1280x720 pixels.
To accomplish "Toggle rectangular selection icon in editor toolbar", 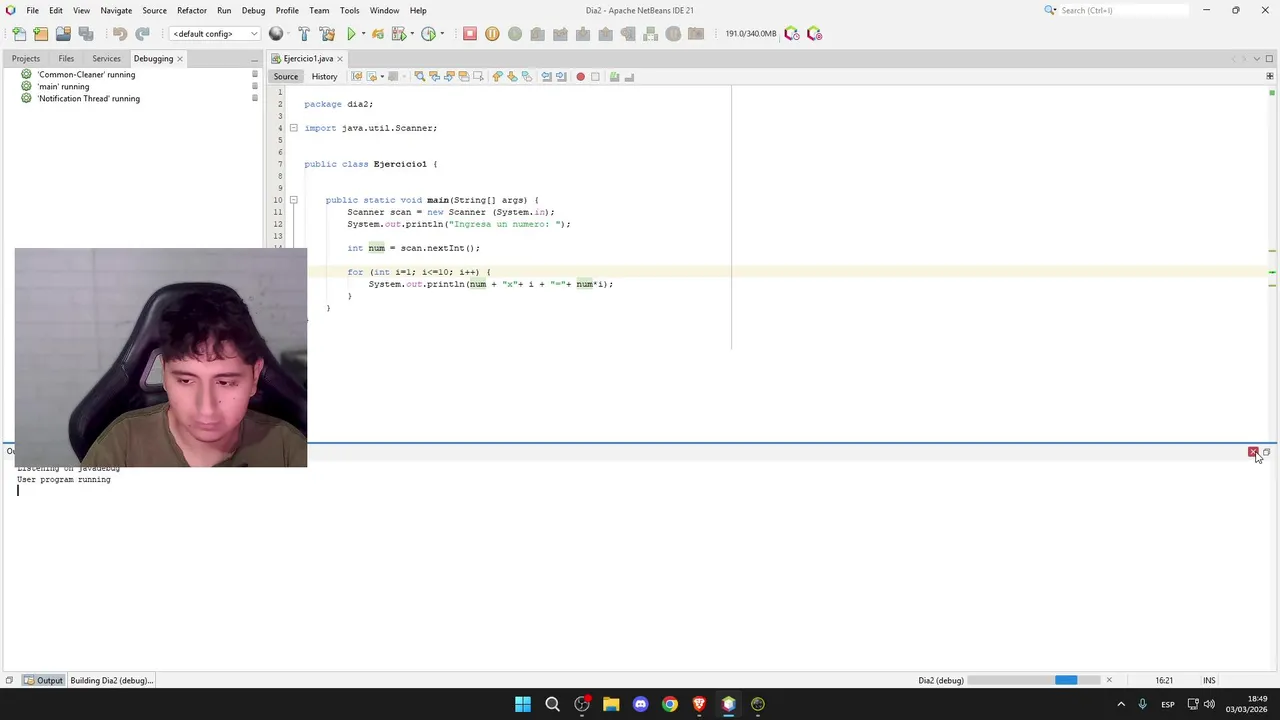I will (x=478, y=76).
